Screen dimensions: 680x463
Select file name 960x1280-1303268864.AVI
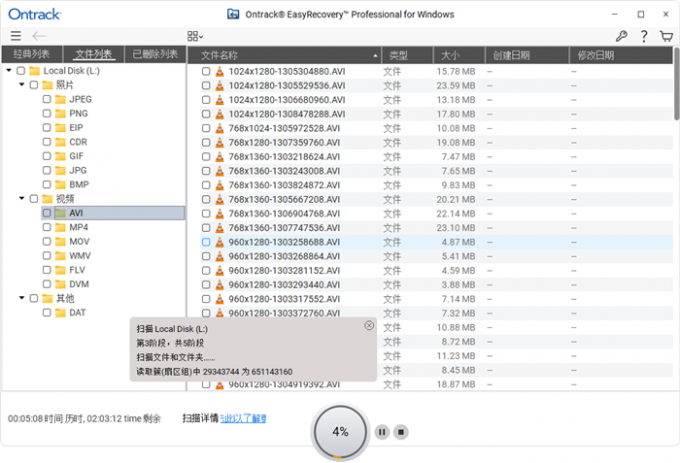[x=284, y=256]
